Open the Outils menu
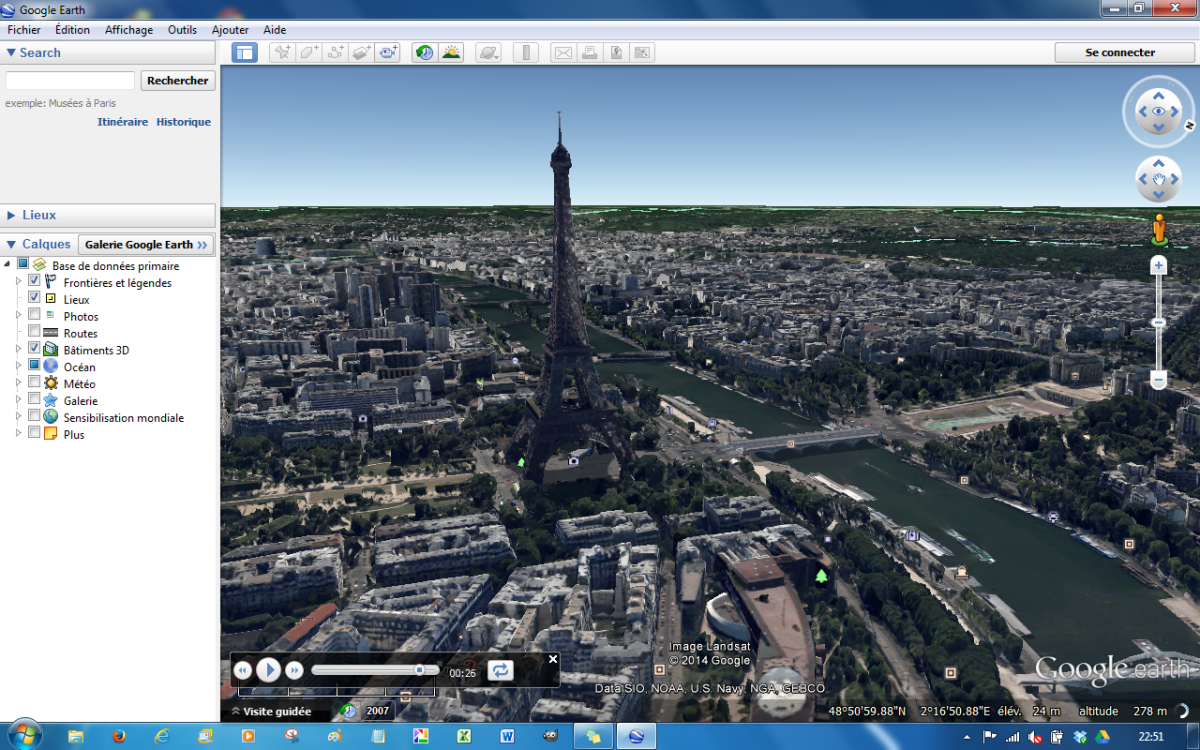 tap(182, 30)
